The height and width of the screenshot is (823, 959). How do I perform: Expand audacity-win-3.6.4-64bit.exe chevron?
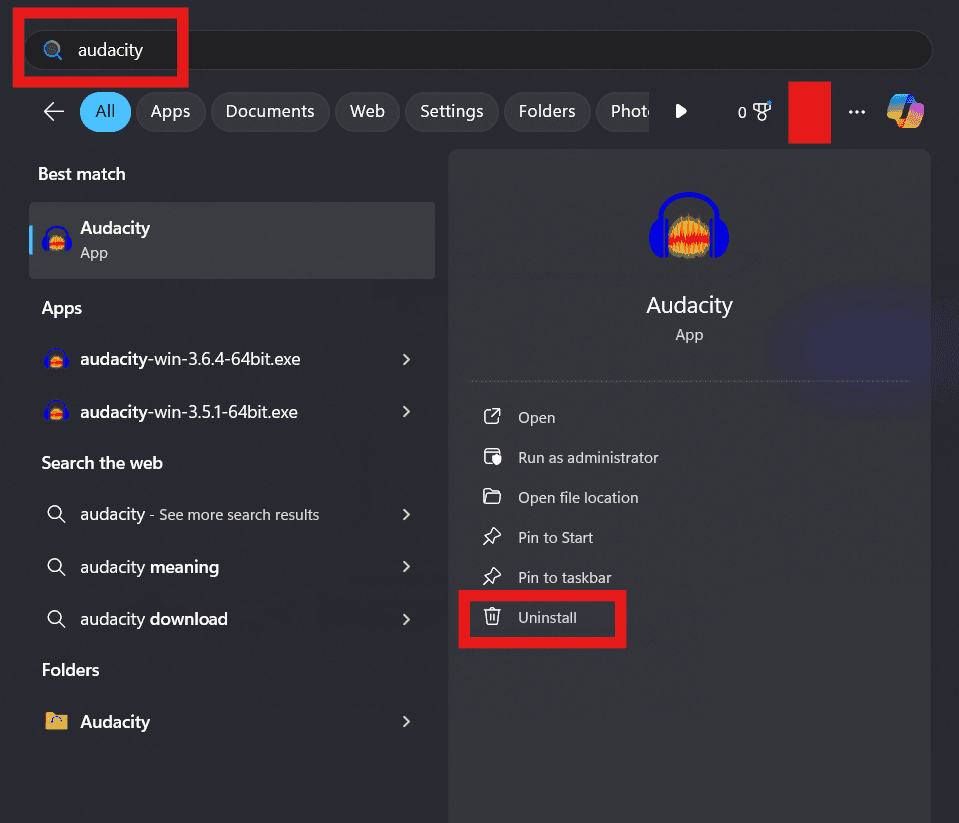point(406,360)
